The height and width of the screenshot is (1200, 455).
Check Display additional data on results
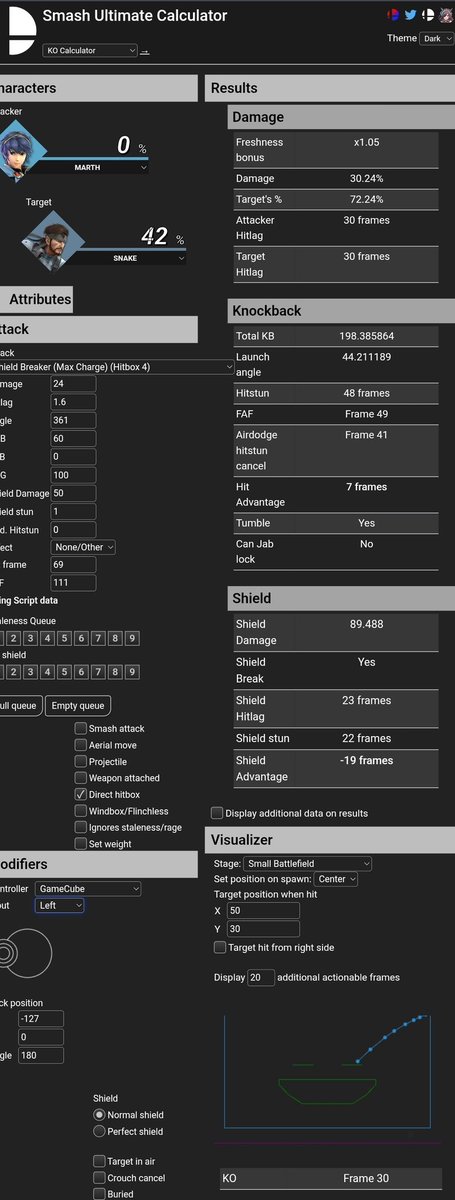tap(217, 813)
